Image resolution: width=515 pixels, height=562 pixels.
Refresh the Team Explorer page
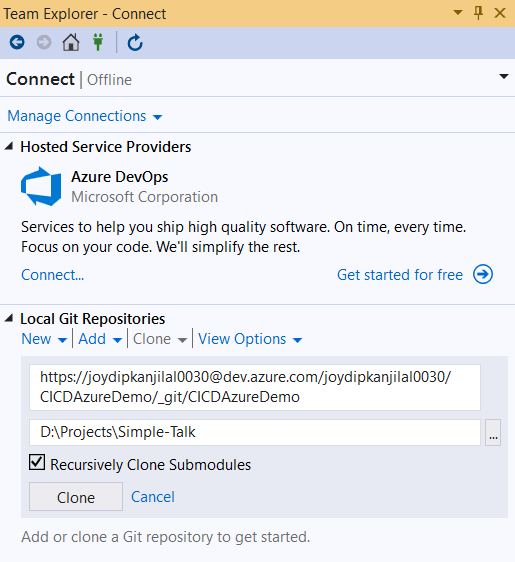coord(135,43)
